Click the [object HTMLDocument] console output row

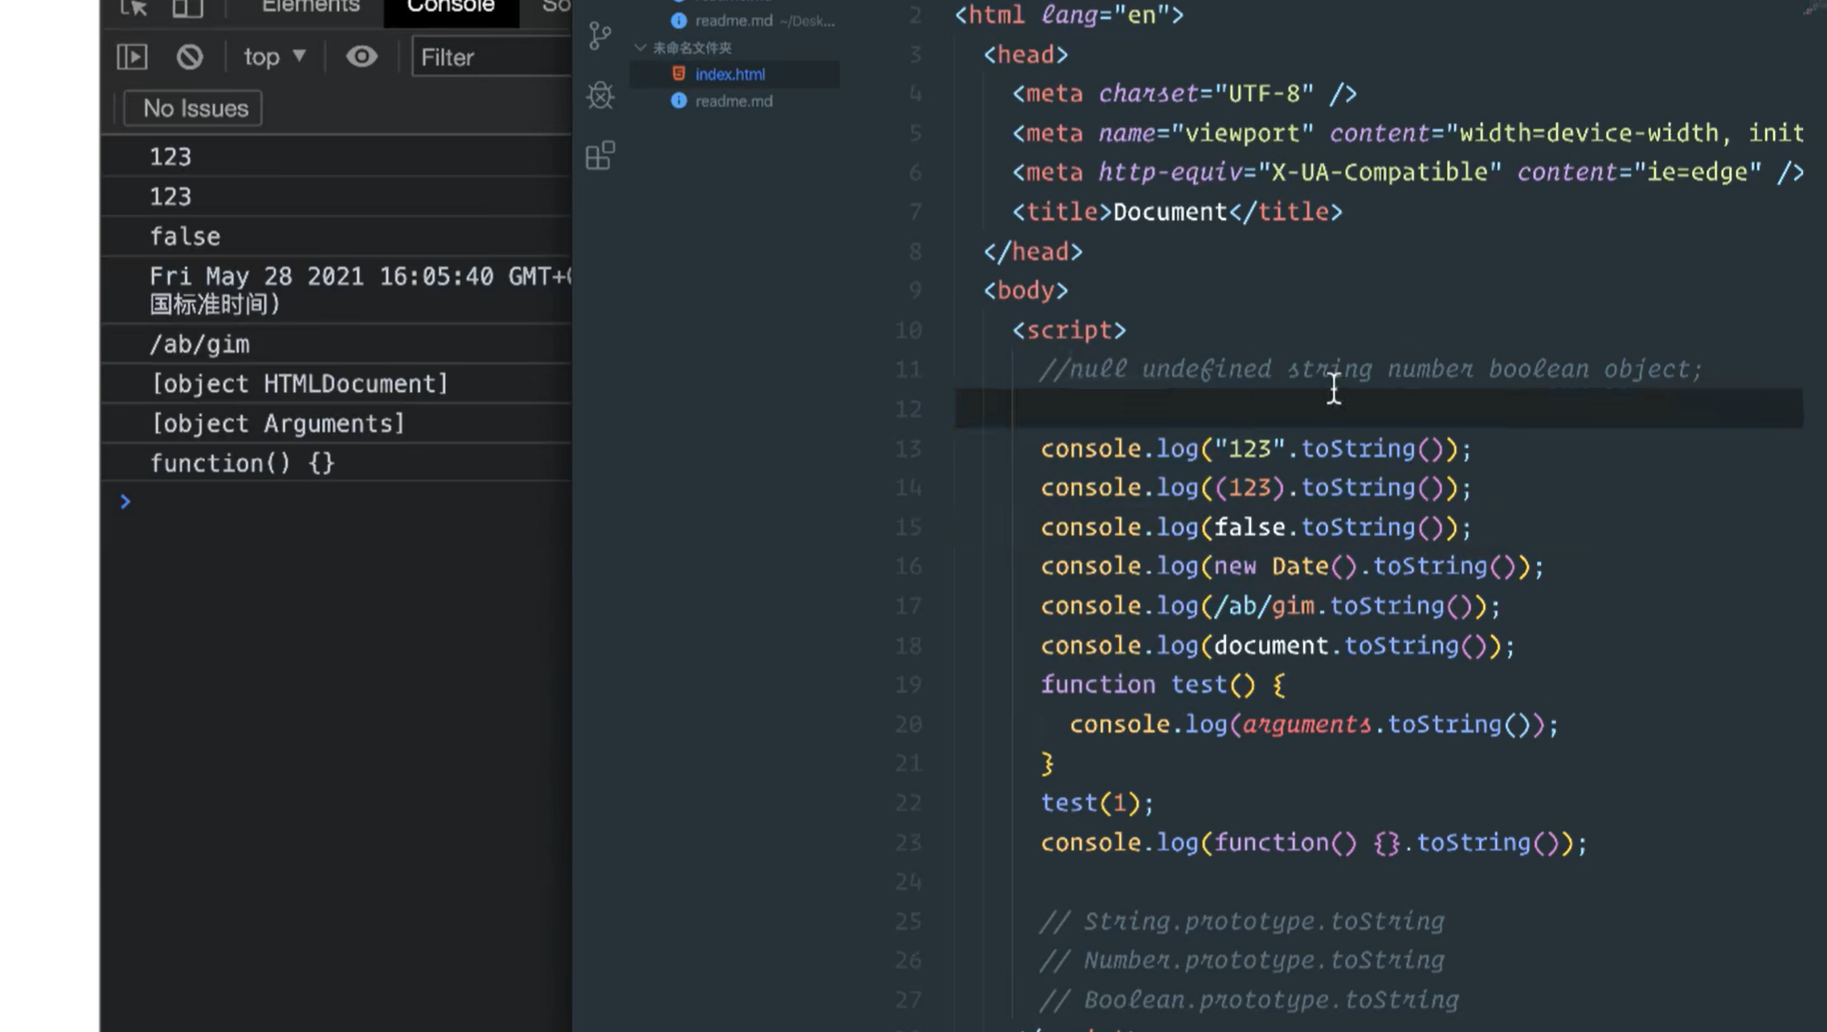click(336, 384)
